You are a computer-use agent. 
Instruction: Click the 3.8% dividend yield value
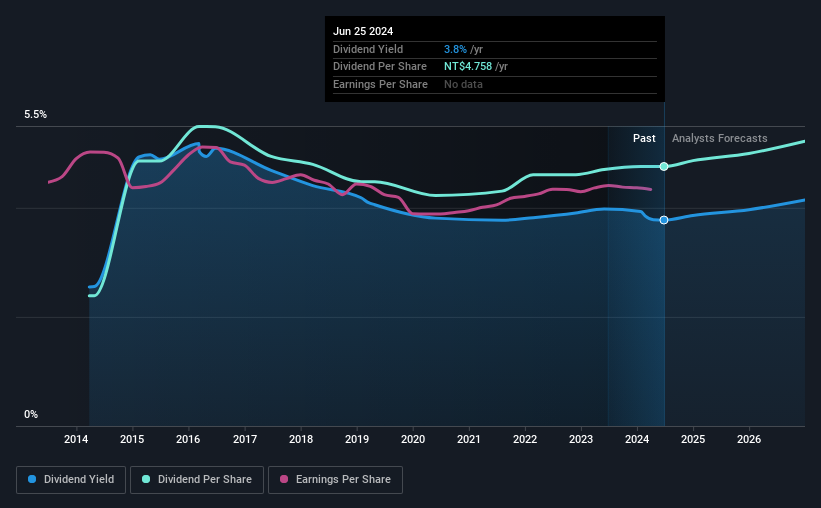(455, 49)
